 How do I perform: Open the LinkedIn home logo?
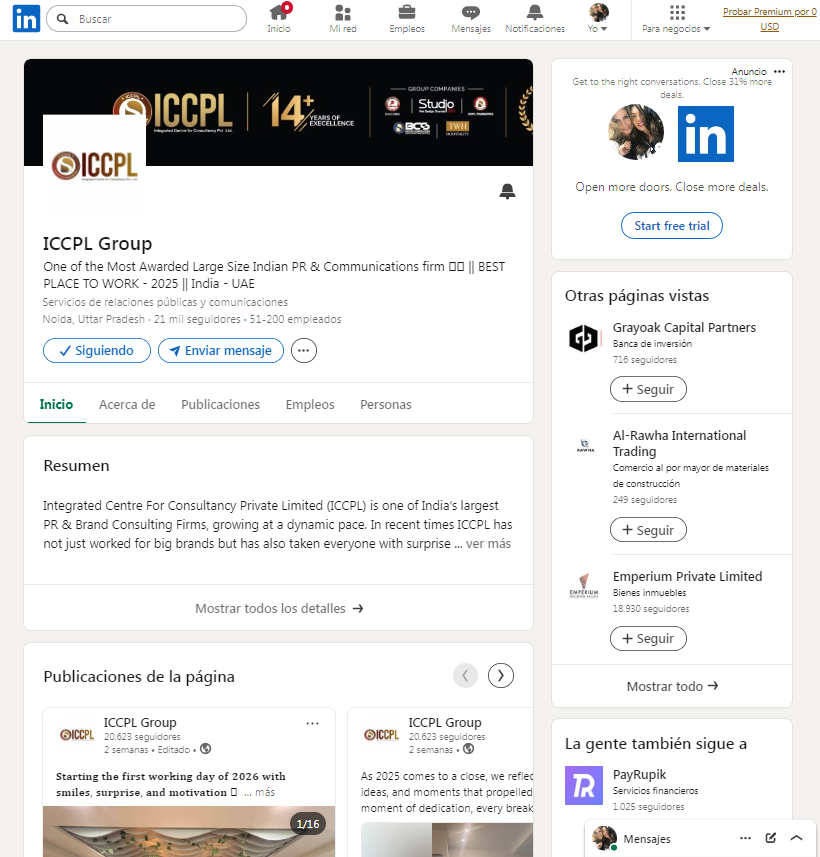pos(26,19)
